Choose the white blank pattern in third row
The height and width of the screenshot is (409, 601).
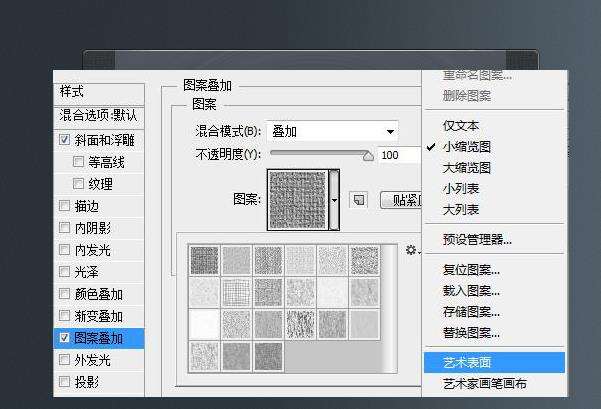[x=204, y=324]
